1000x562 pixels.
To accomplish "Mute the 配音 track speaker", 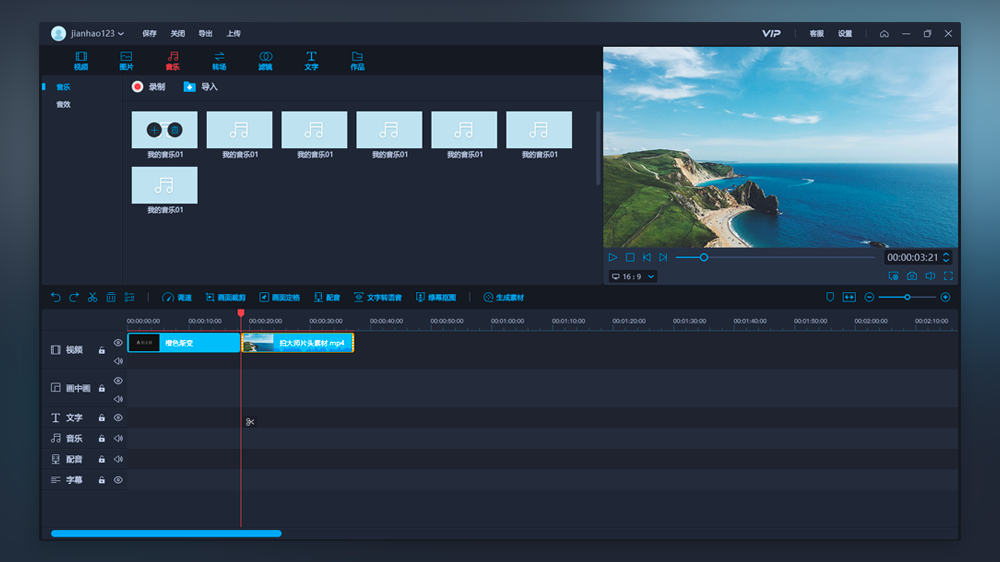I will (x=118, y=459).
